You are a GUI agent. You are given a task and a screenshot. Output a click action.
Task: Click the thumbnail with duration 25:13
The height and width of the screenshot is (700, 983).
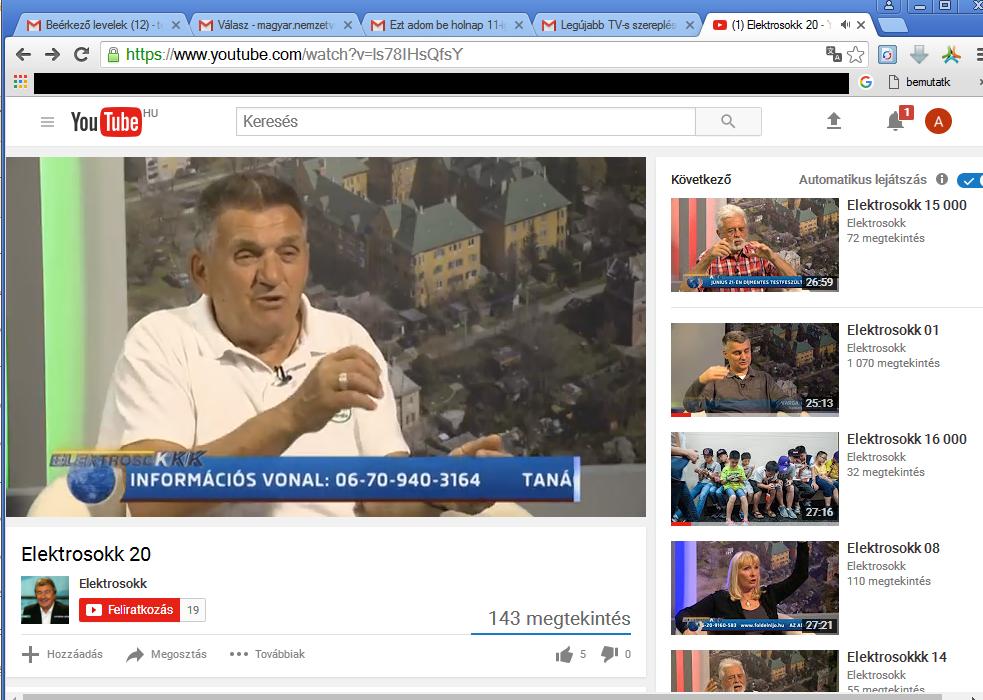(755, 370)
